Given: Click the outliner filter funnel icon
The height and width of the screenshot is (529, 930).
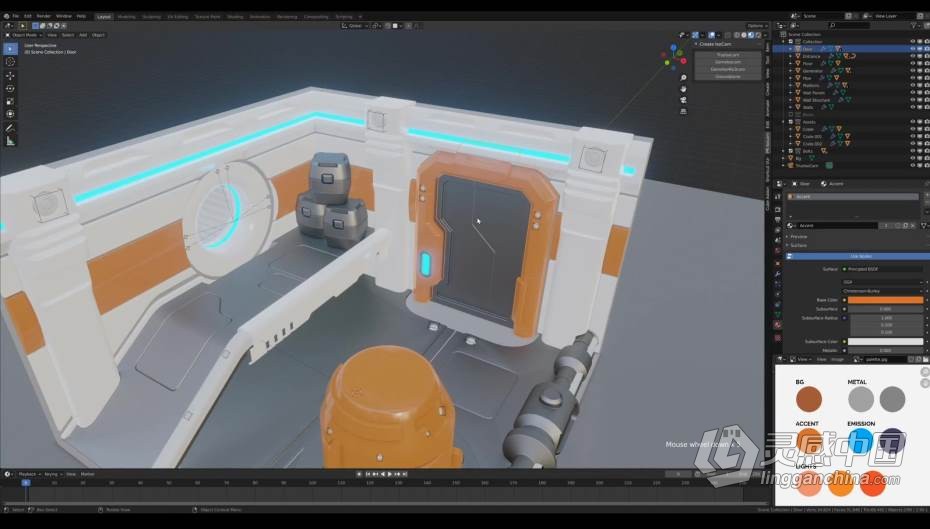Looking at the screenshot, I should pyautogui.click(x=913, y=26).
